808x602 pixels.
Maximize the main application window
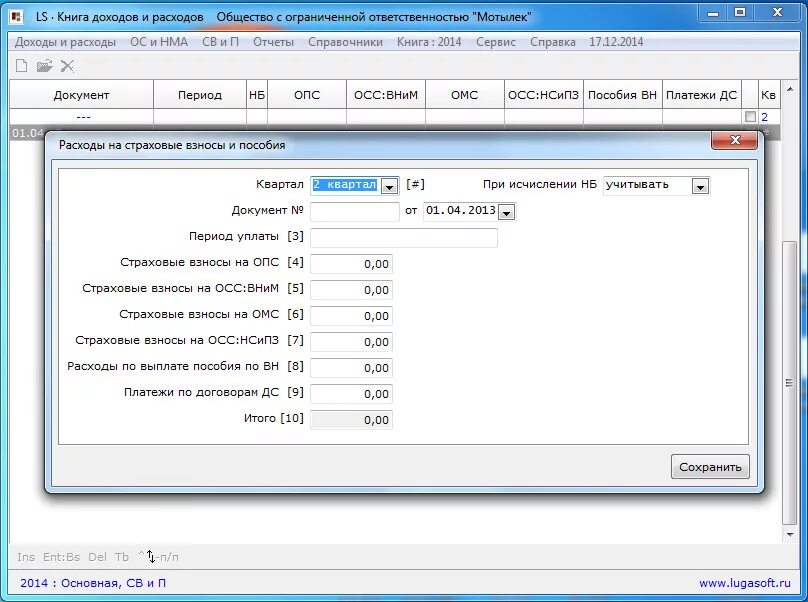click(x=740, y=13)
